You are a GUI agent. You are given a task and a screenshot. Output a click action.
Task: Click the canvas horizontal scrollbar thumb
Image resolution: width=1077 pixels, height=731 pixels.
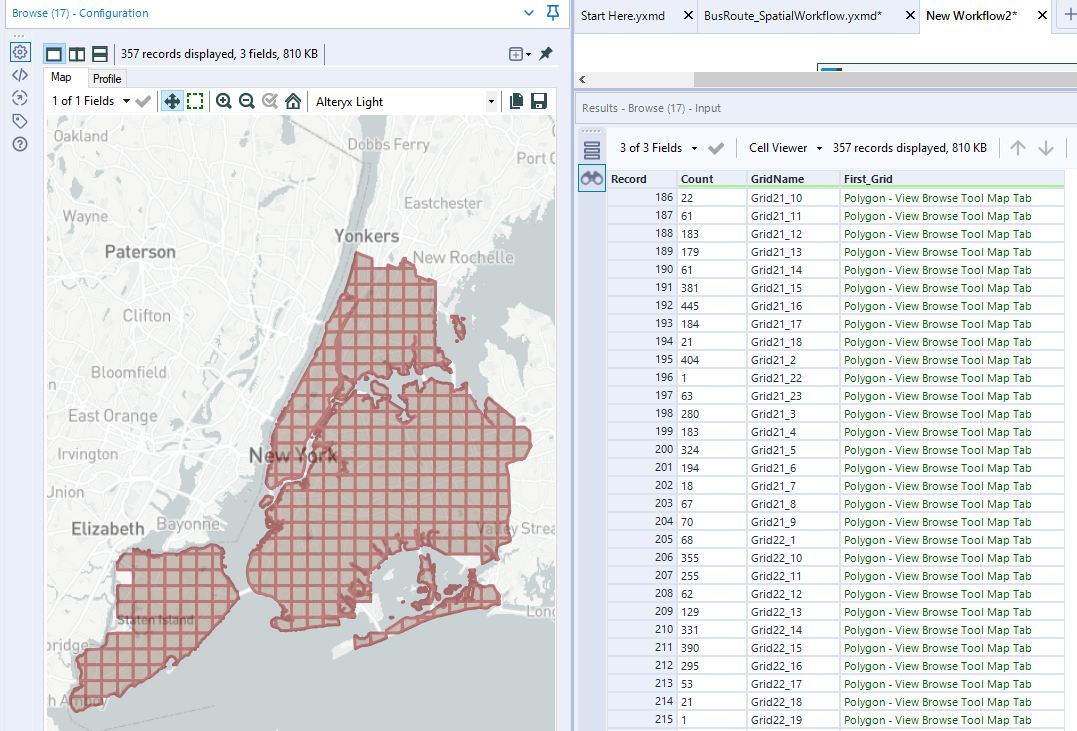[885, 80]
